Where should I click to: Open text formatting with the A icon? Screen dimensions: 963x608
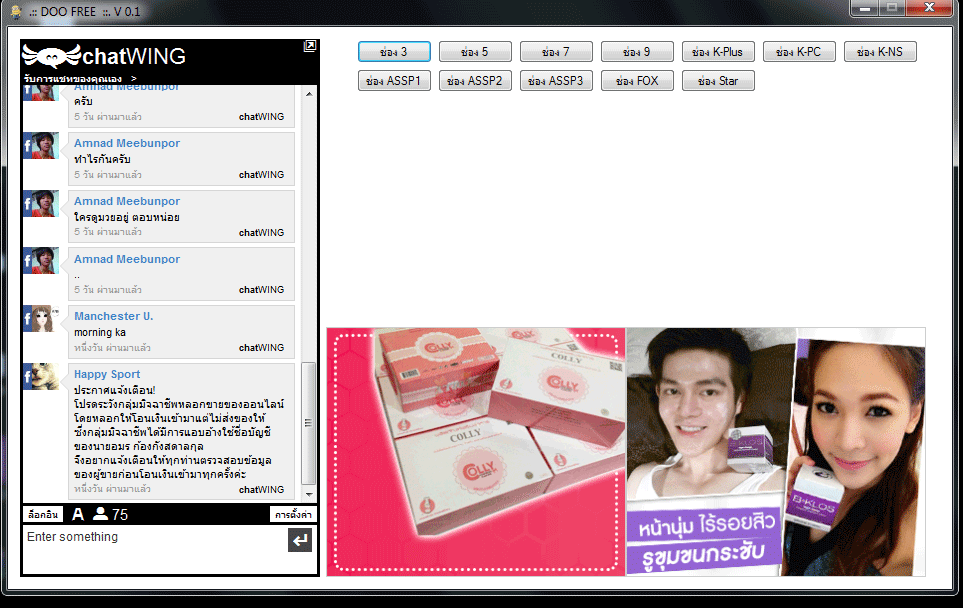click(x=78, y=515)
